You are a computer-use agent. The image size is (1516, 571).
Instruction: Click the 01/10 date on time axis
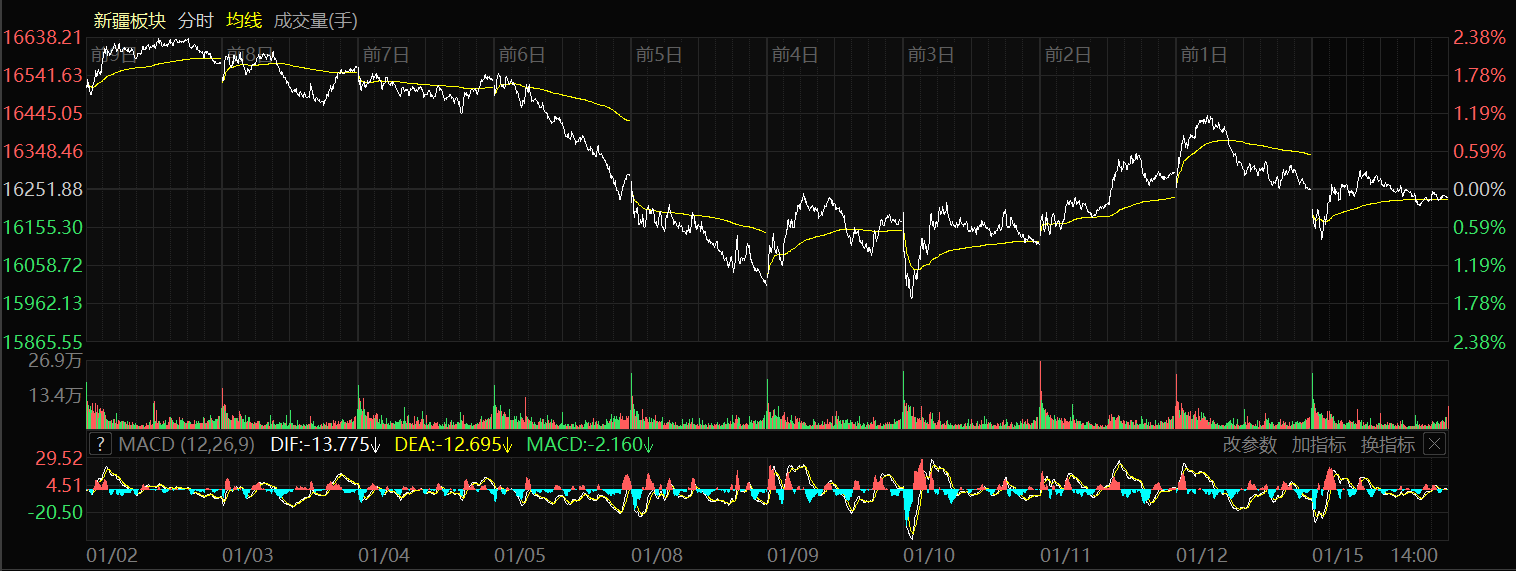tap(929, 554)
